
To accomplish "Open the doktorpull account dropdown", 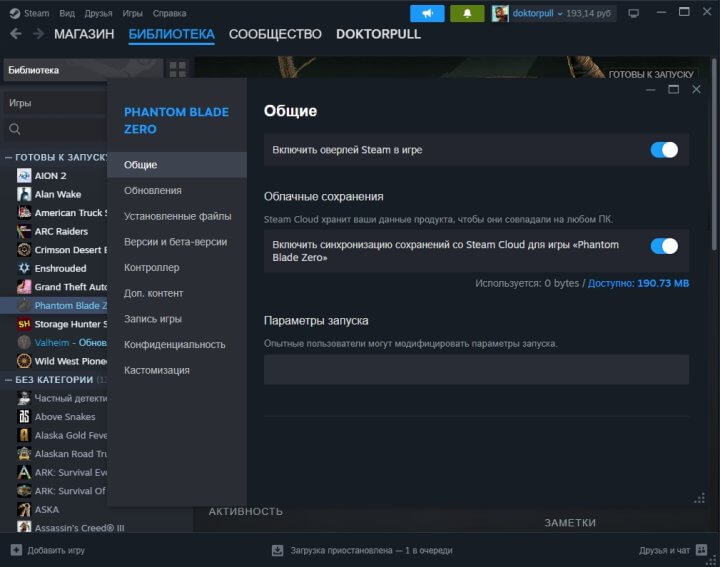I will click(x=560, y=14).
